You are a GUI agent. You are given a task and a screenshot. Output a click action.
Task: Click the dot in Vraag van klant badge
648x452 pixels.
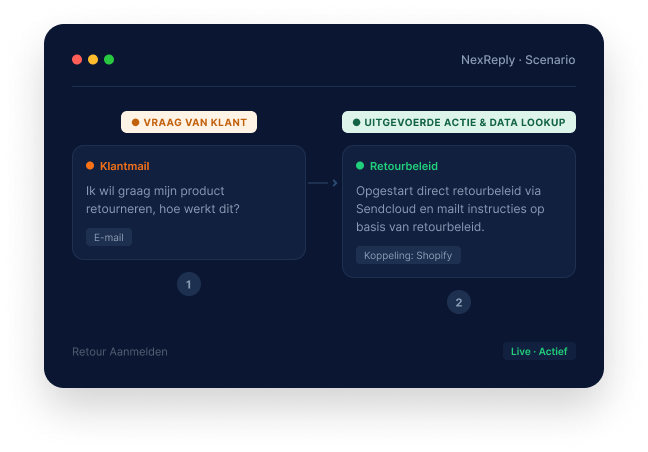click(x=136, y=122)
